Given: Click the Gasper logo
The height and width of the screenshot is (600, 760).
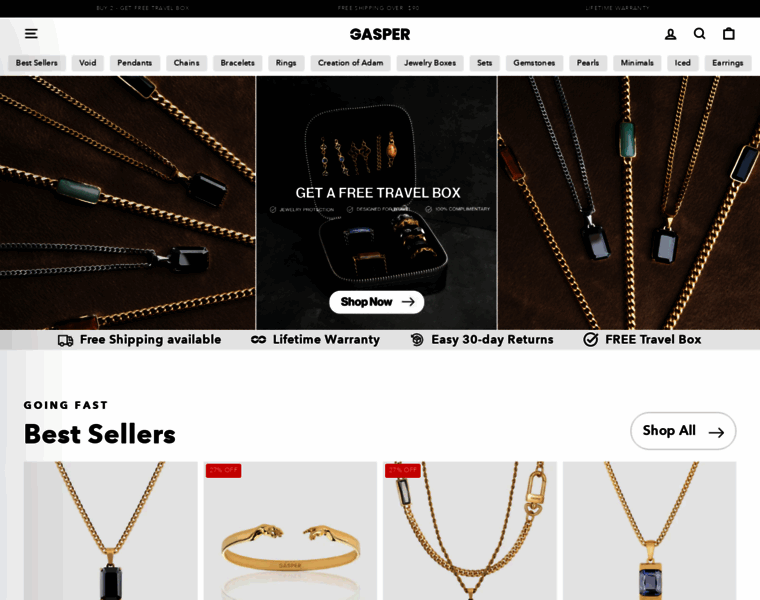Looking at the screenshot, I should click(380, 34).
